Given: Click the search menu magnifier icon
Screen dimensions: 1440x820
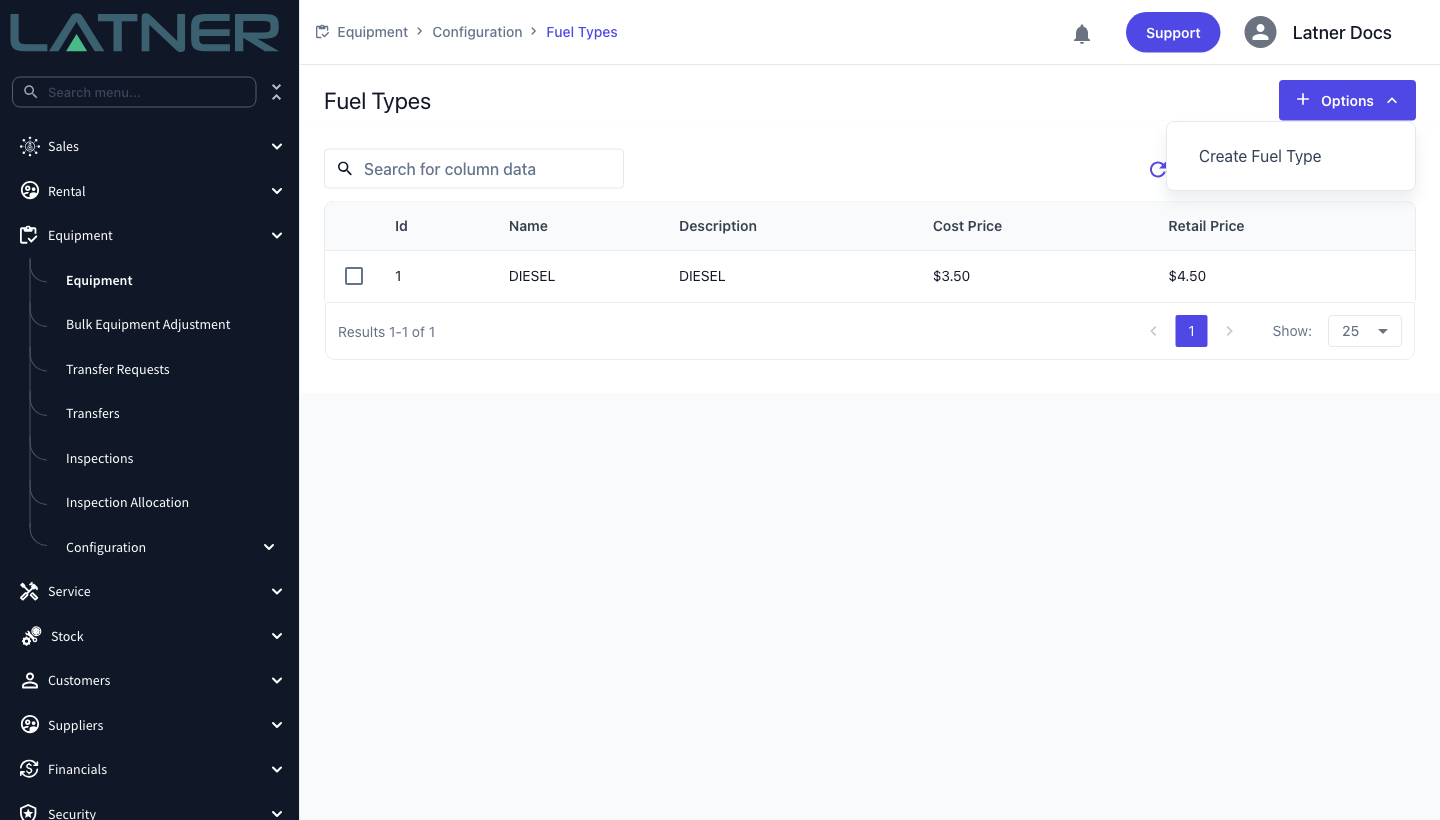Looking at the screenshot, I should click(x=31, y=92).
